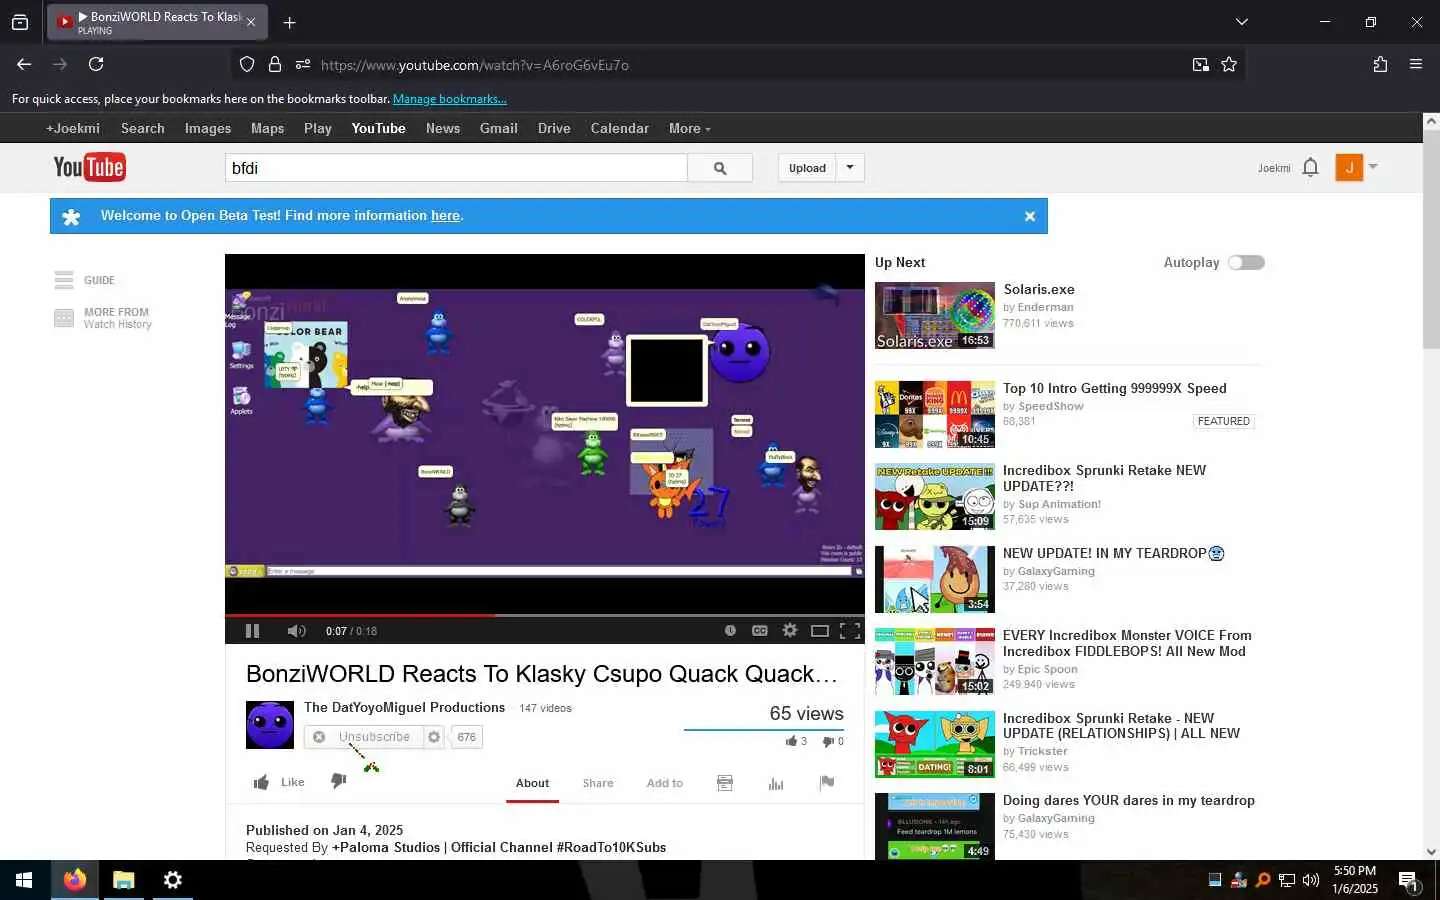Pause the video with the pause button
The width and height of the screenshot is (1440, 900).
point(252,631)
